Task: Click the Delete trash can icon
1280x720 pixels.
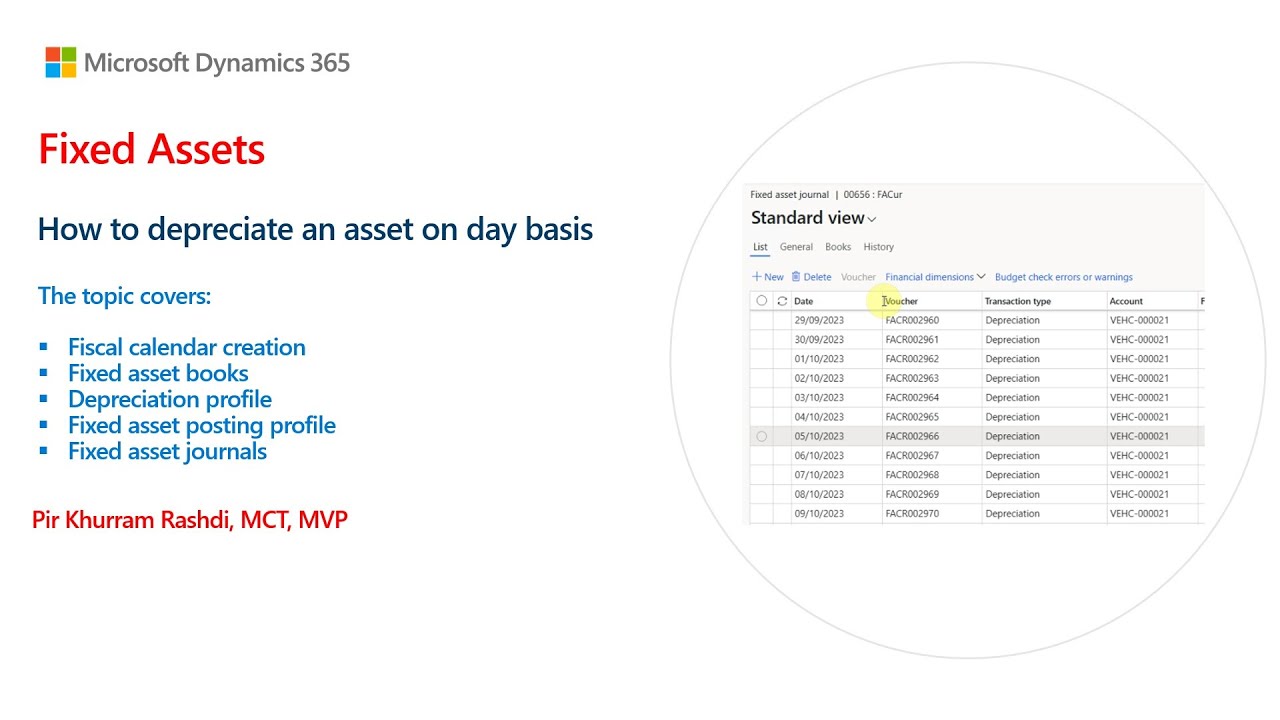Action: coord(796,277)
